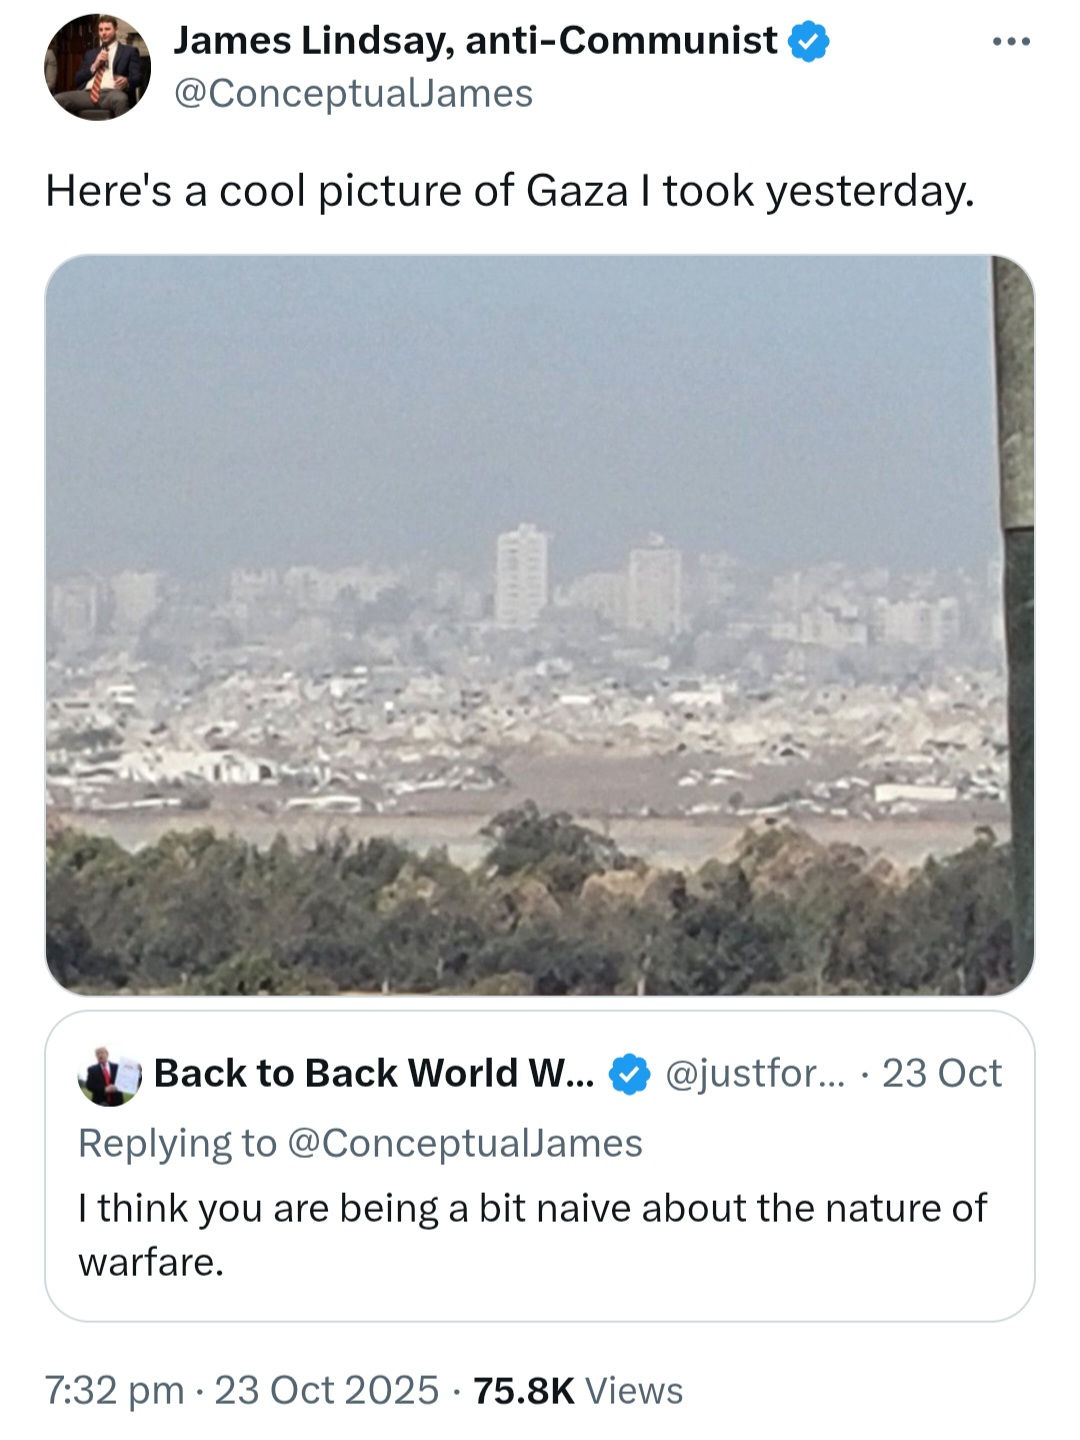
Task: View the 75.8K Views count
Action: (578, 1391)
